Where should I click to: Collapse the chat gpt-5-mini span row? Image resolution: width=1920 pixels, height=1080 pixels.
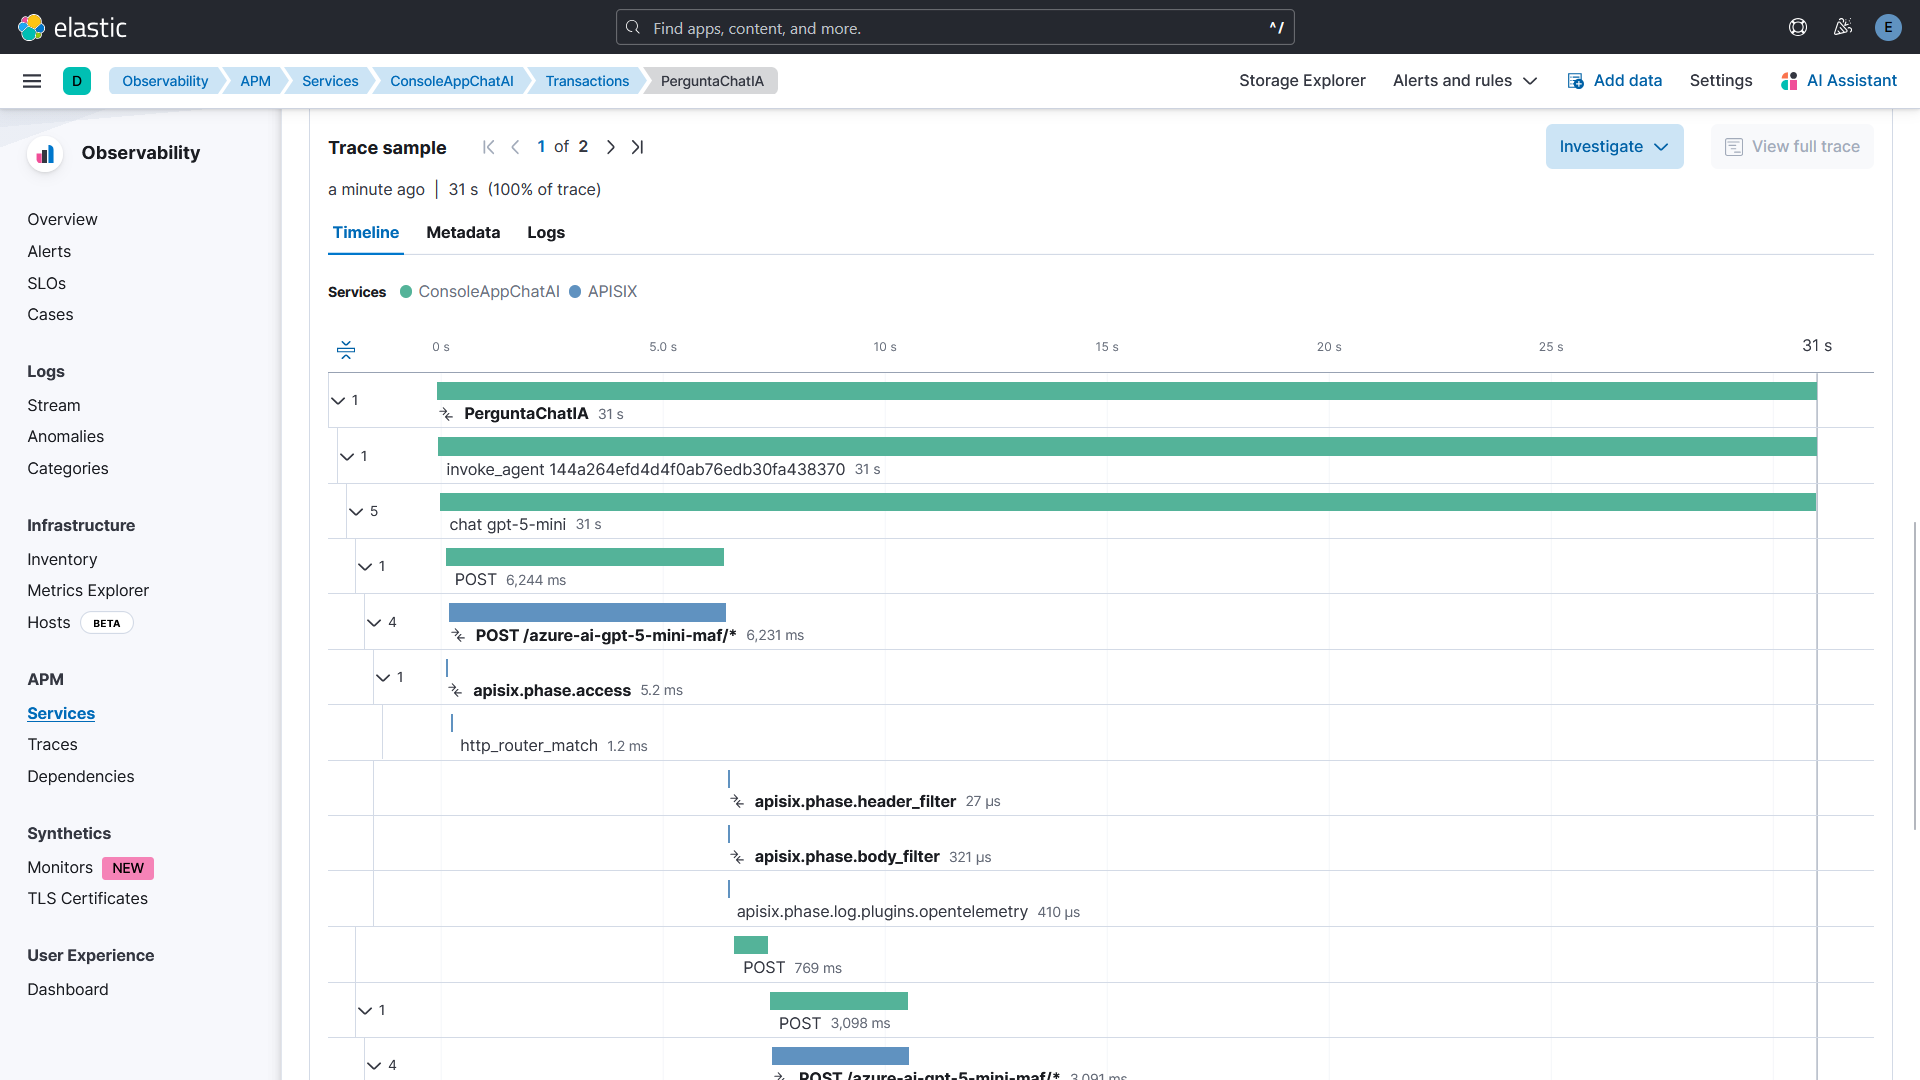(356, 511)
